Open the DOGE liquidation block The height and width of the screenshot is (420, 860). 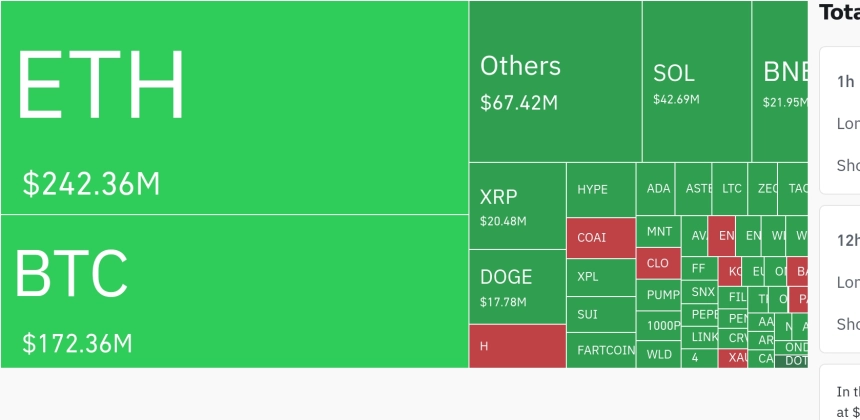coord(517,287)
